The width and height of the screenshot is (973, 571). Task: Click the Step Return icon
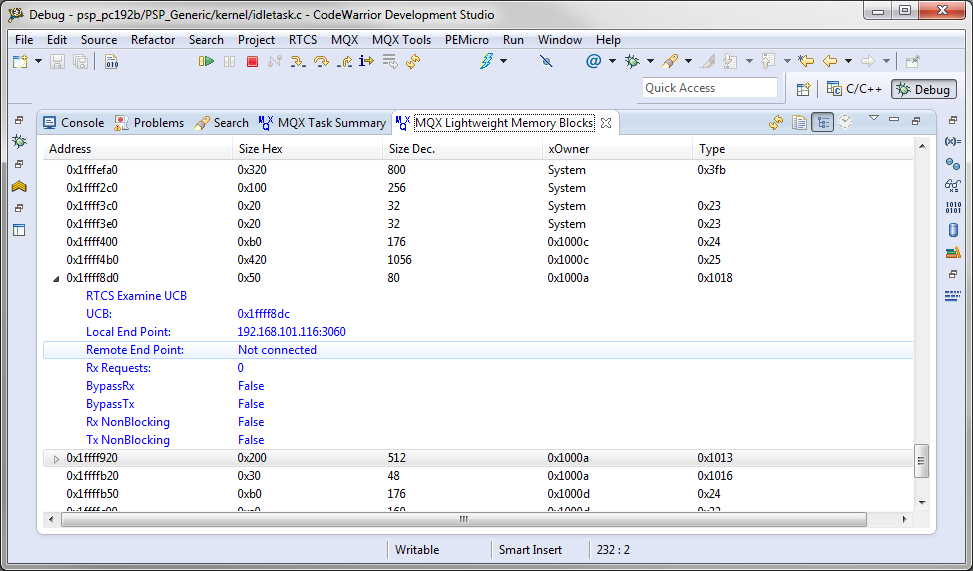coord(344,62)
